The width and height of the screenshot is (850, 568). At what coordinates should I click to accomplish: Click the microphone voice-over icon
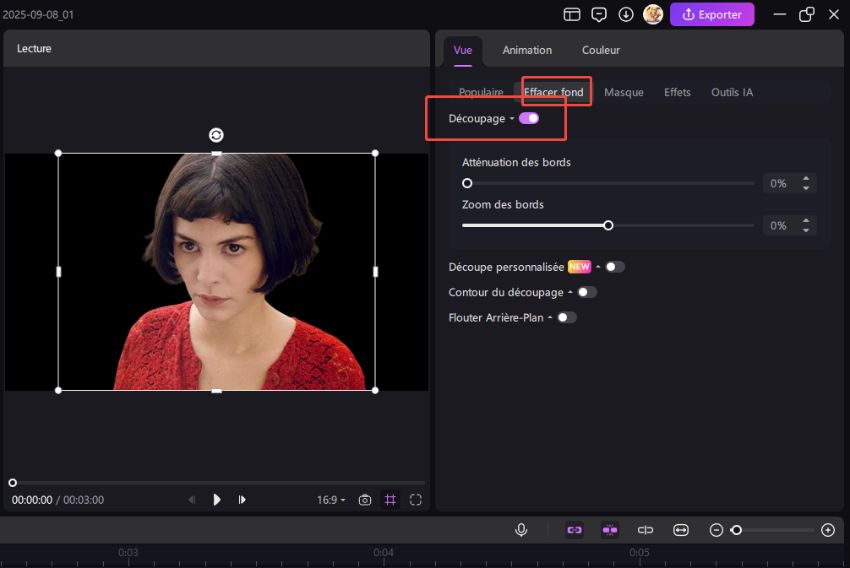point(521,530)
